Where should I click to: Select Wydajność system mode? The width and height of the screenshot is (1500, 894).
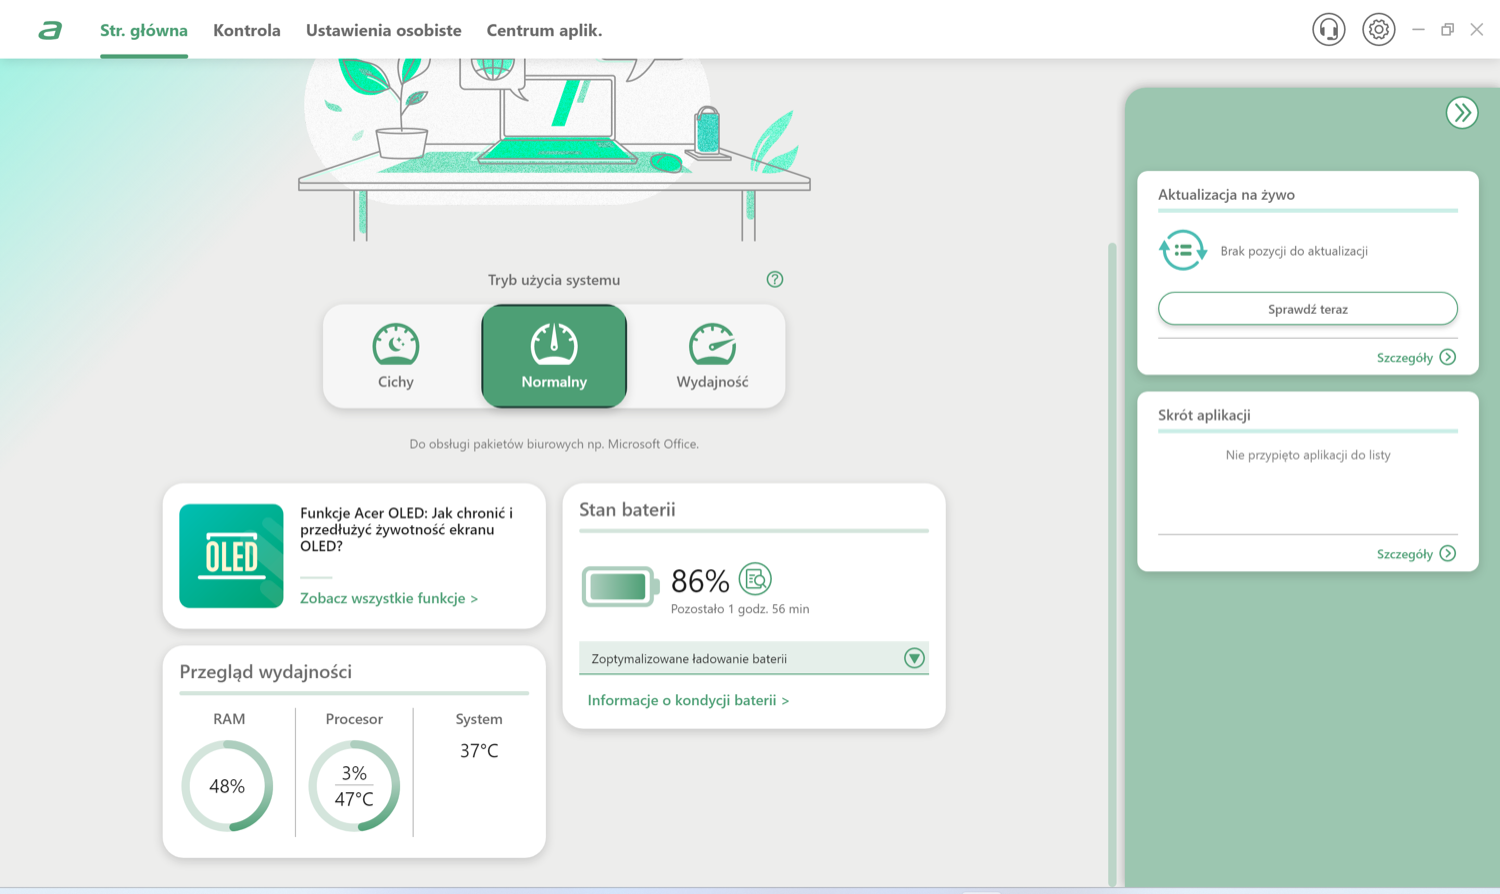712,356
